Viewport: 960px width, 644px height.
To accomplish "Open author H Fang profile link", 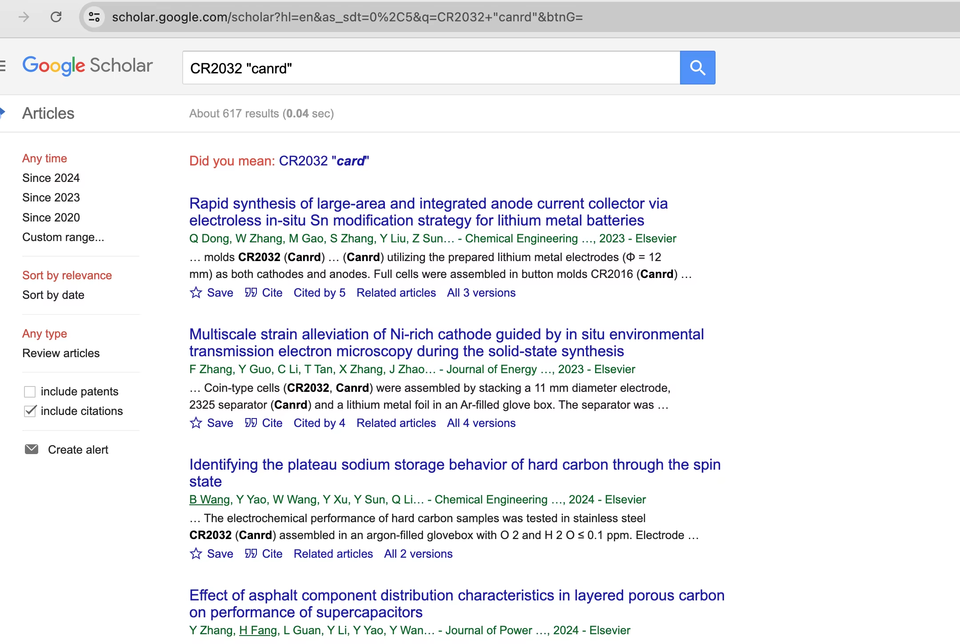I will 258,630.
